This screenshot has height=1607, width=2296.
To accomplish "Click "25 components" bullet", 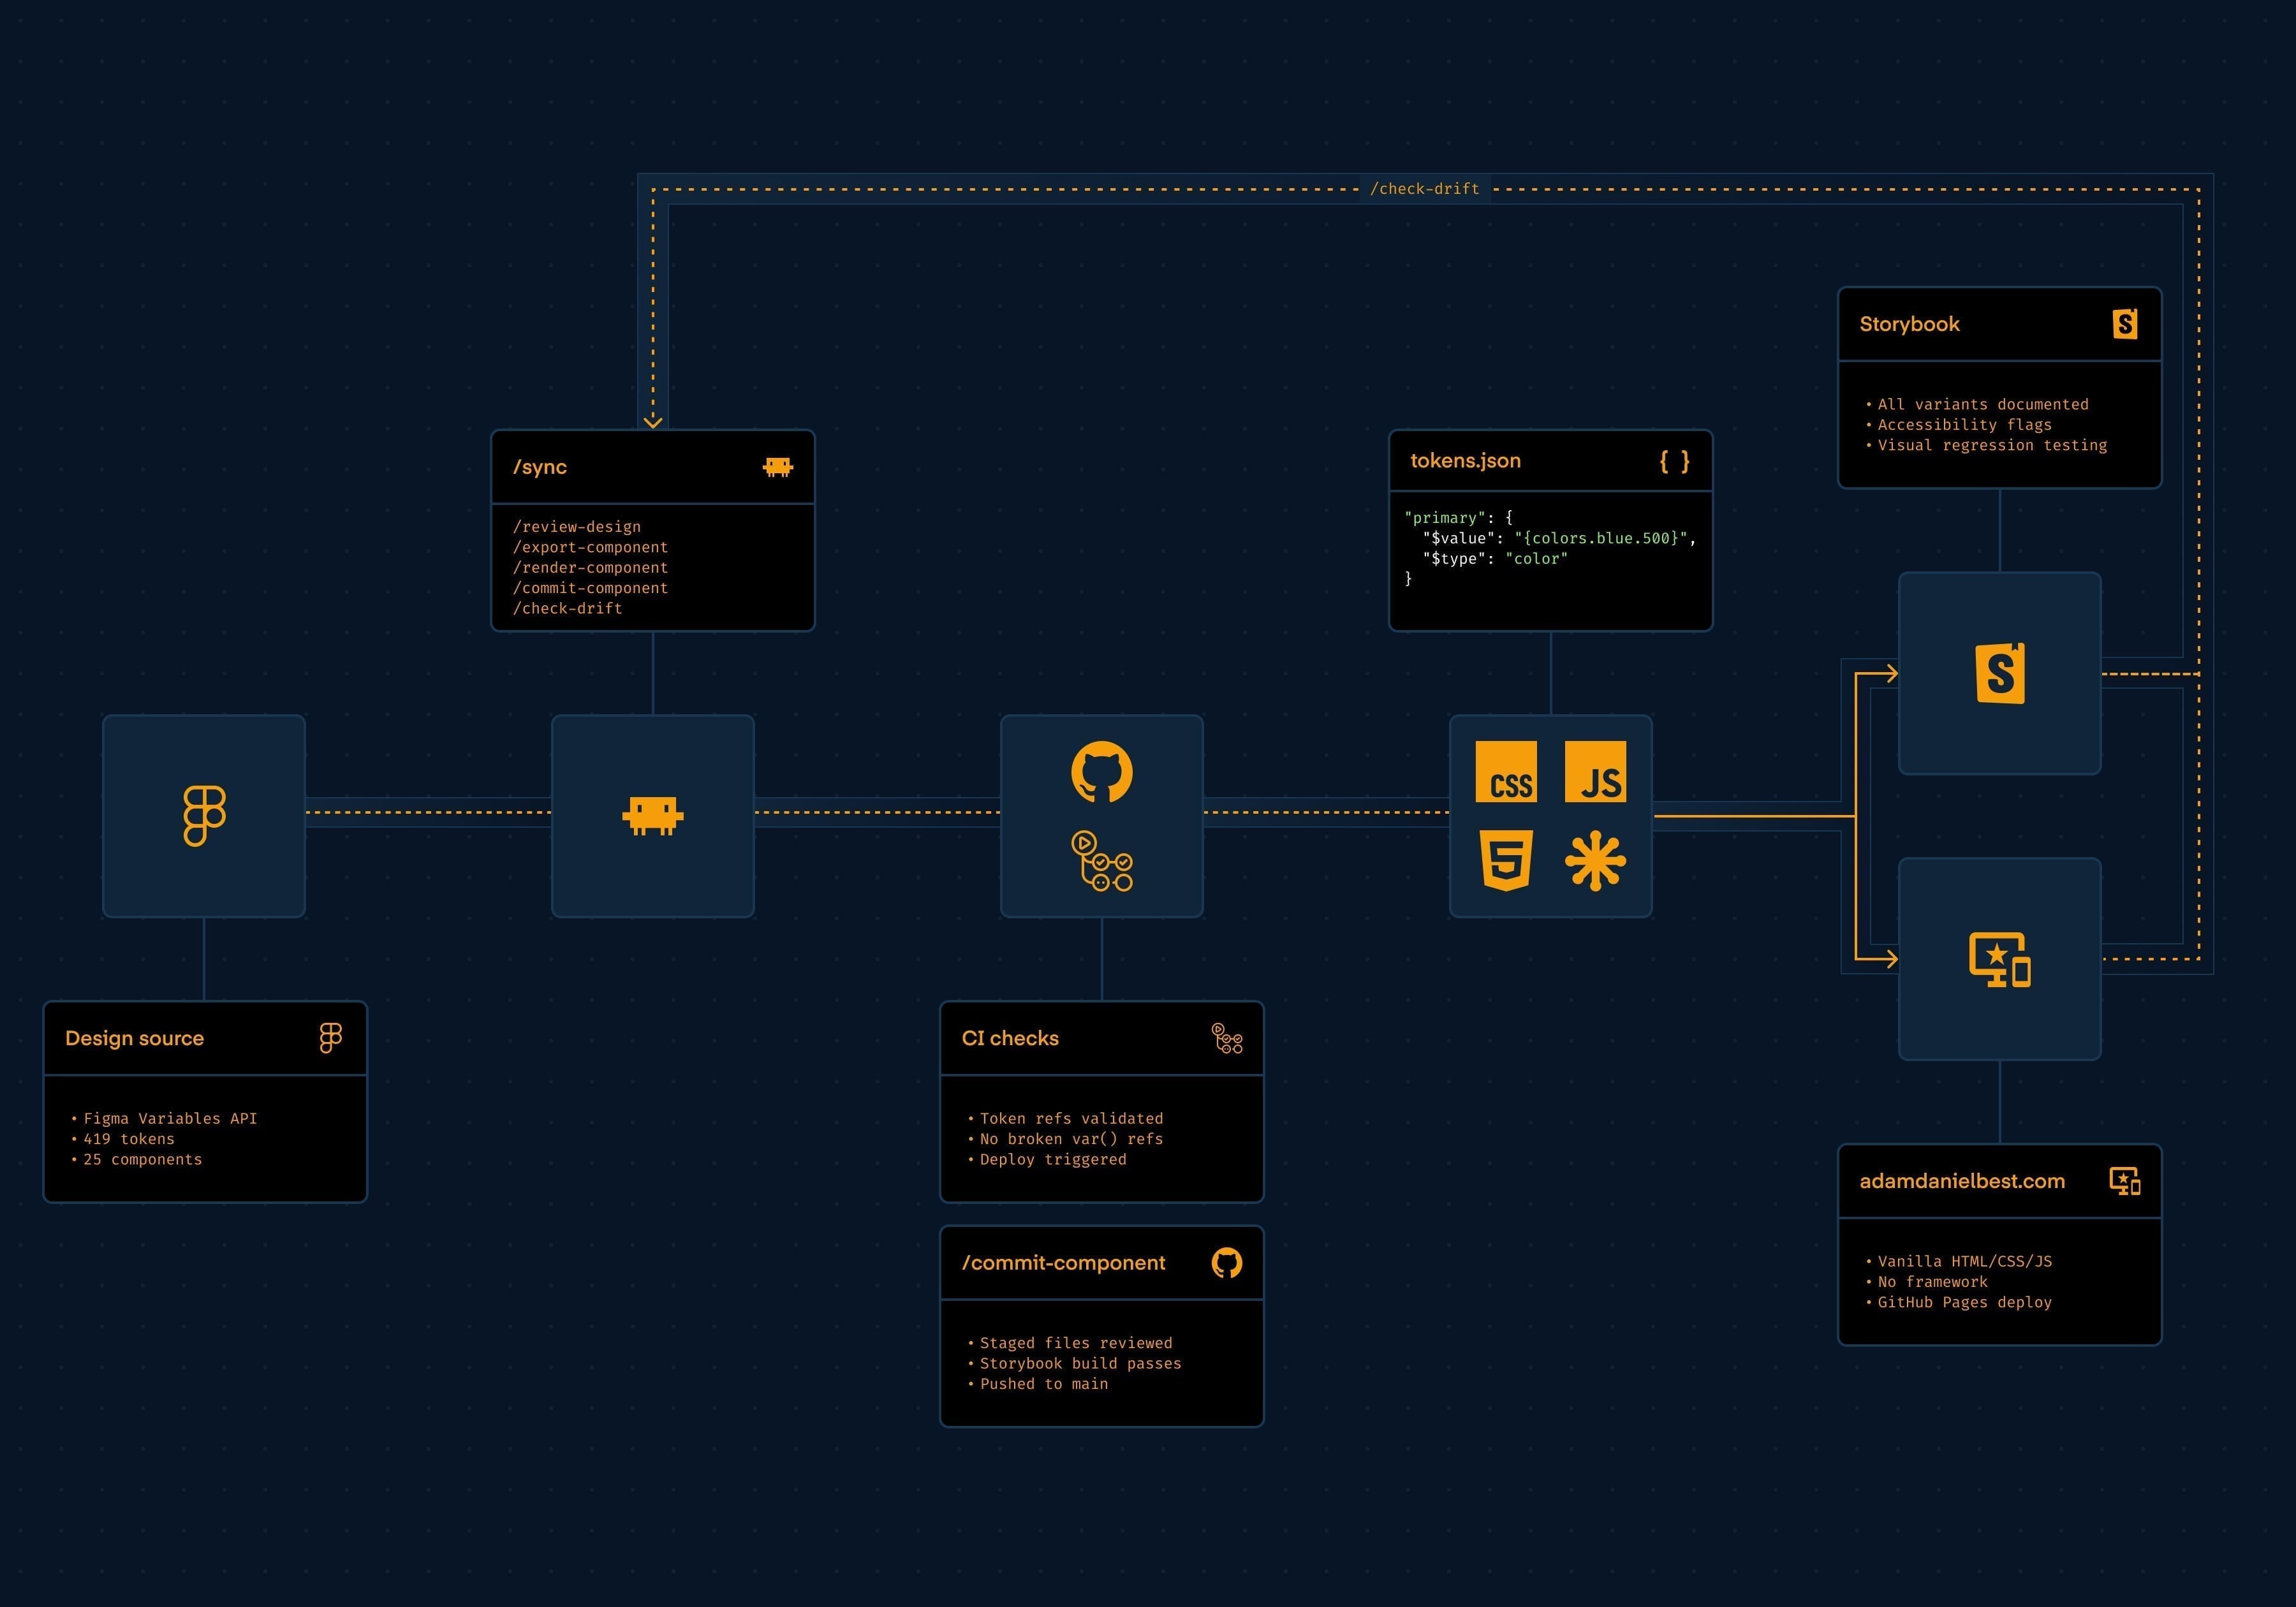I will [x=136, y=1159].
